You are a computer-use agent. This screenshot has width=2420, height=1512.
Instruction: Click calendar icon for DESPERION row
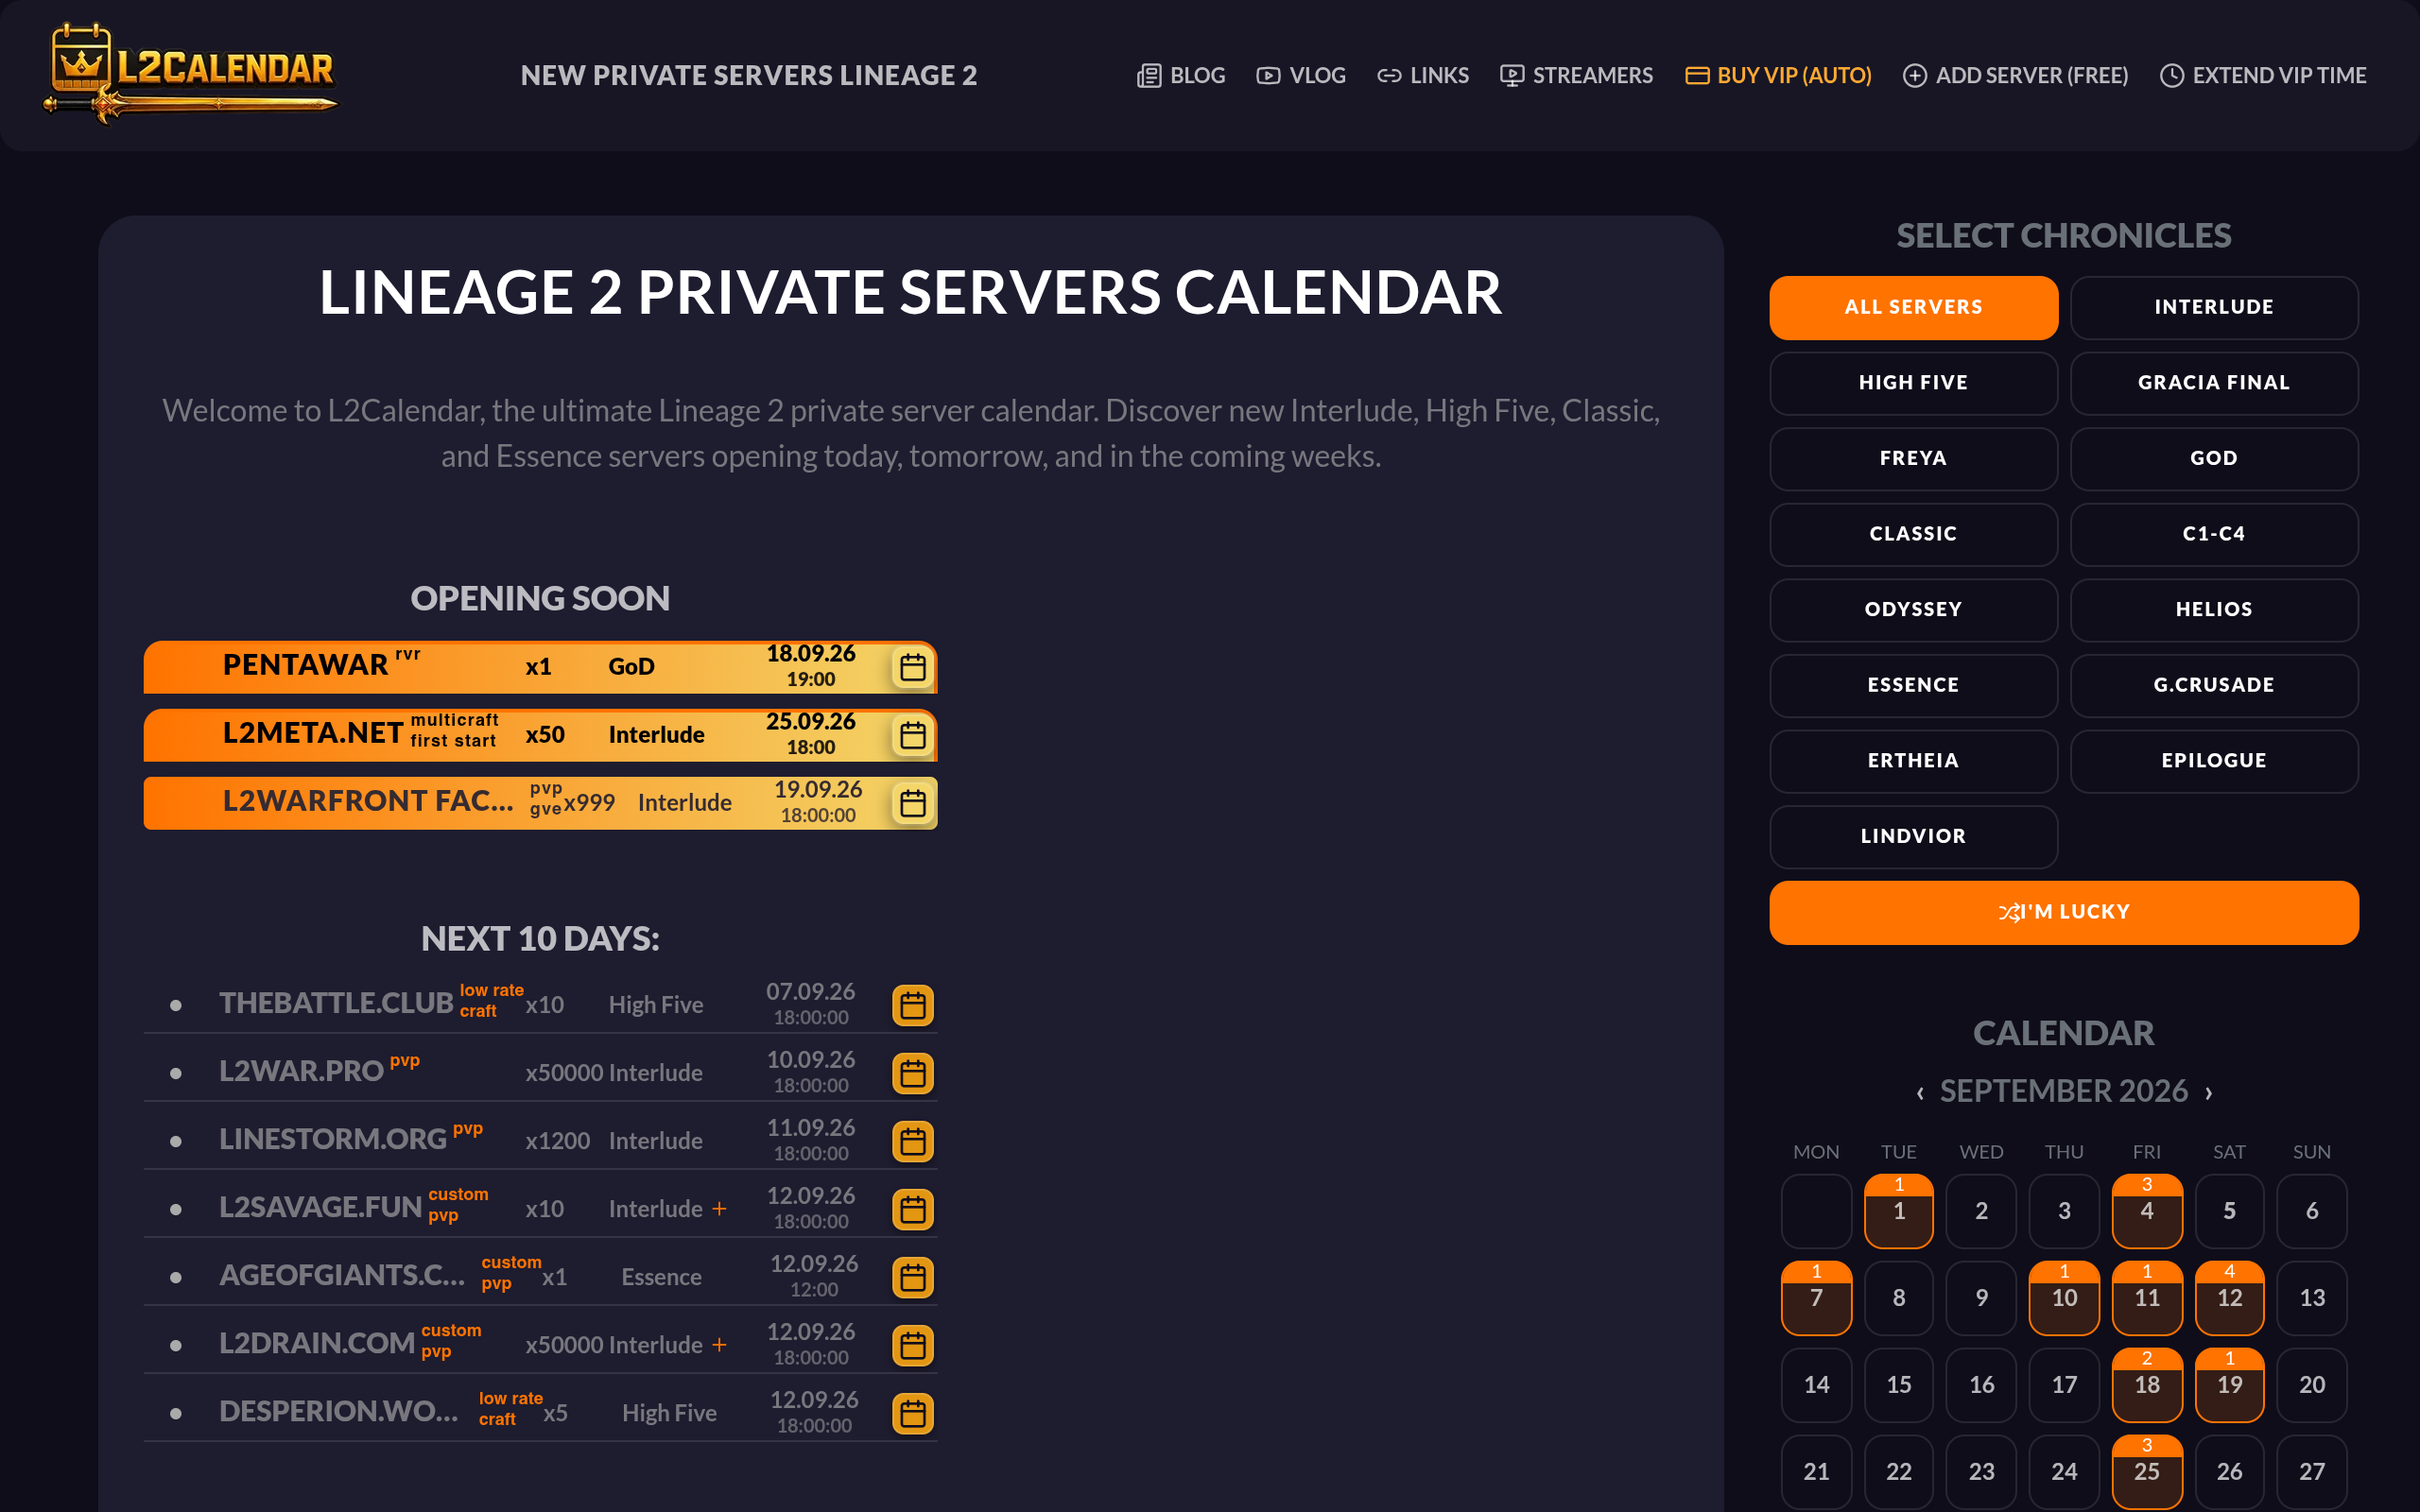pyautogui.click(x=912, y=1413)
